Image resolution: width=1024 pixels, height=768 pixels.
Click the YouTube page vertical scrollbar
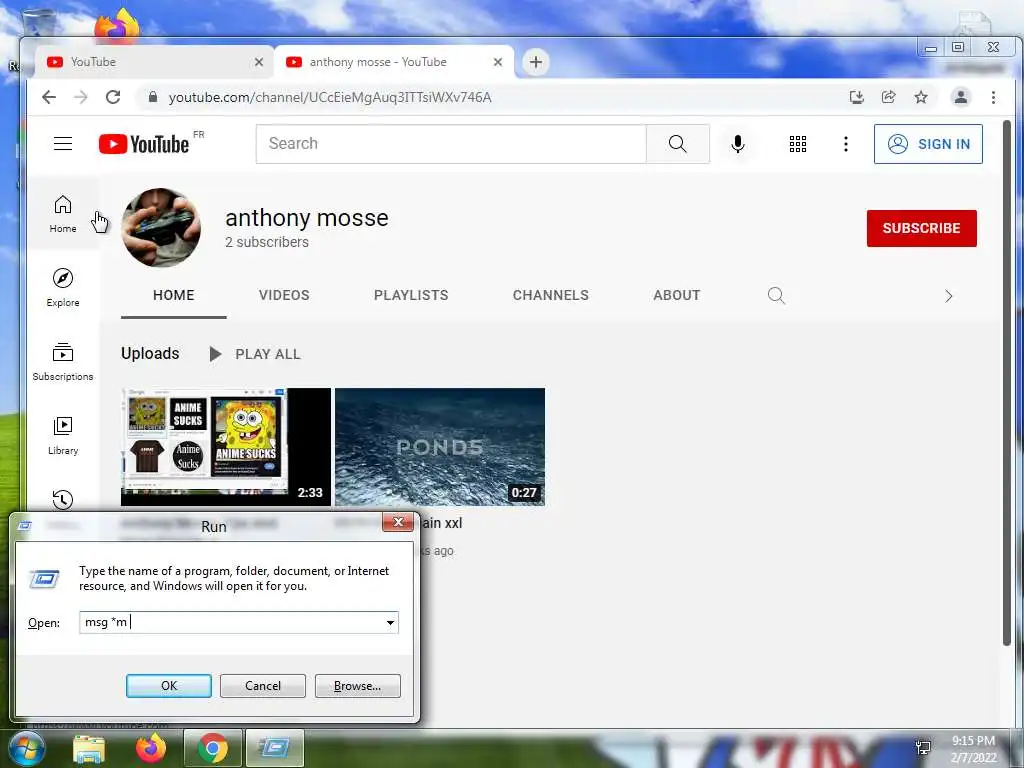1007,383
